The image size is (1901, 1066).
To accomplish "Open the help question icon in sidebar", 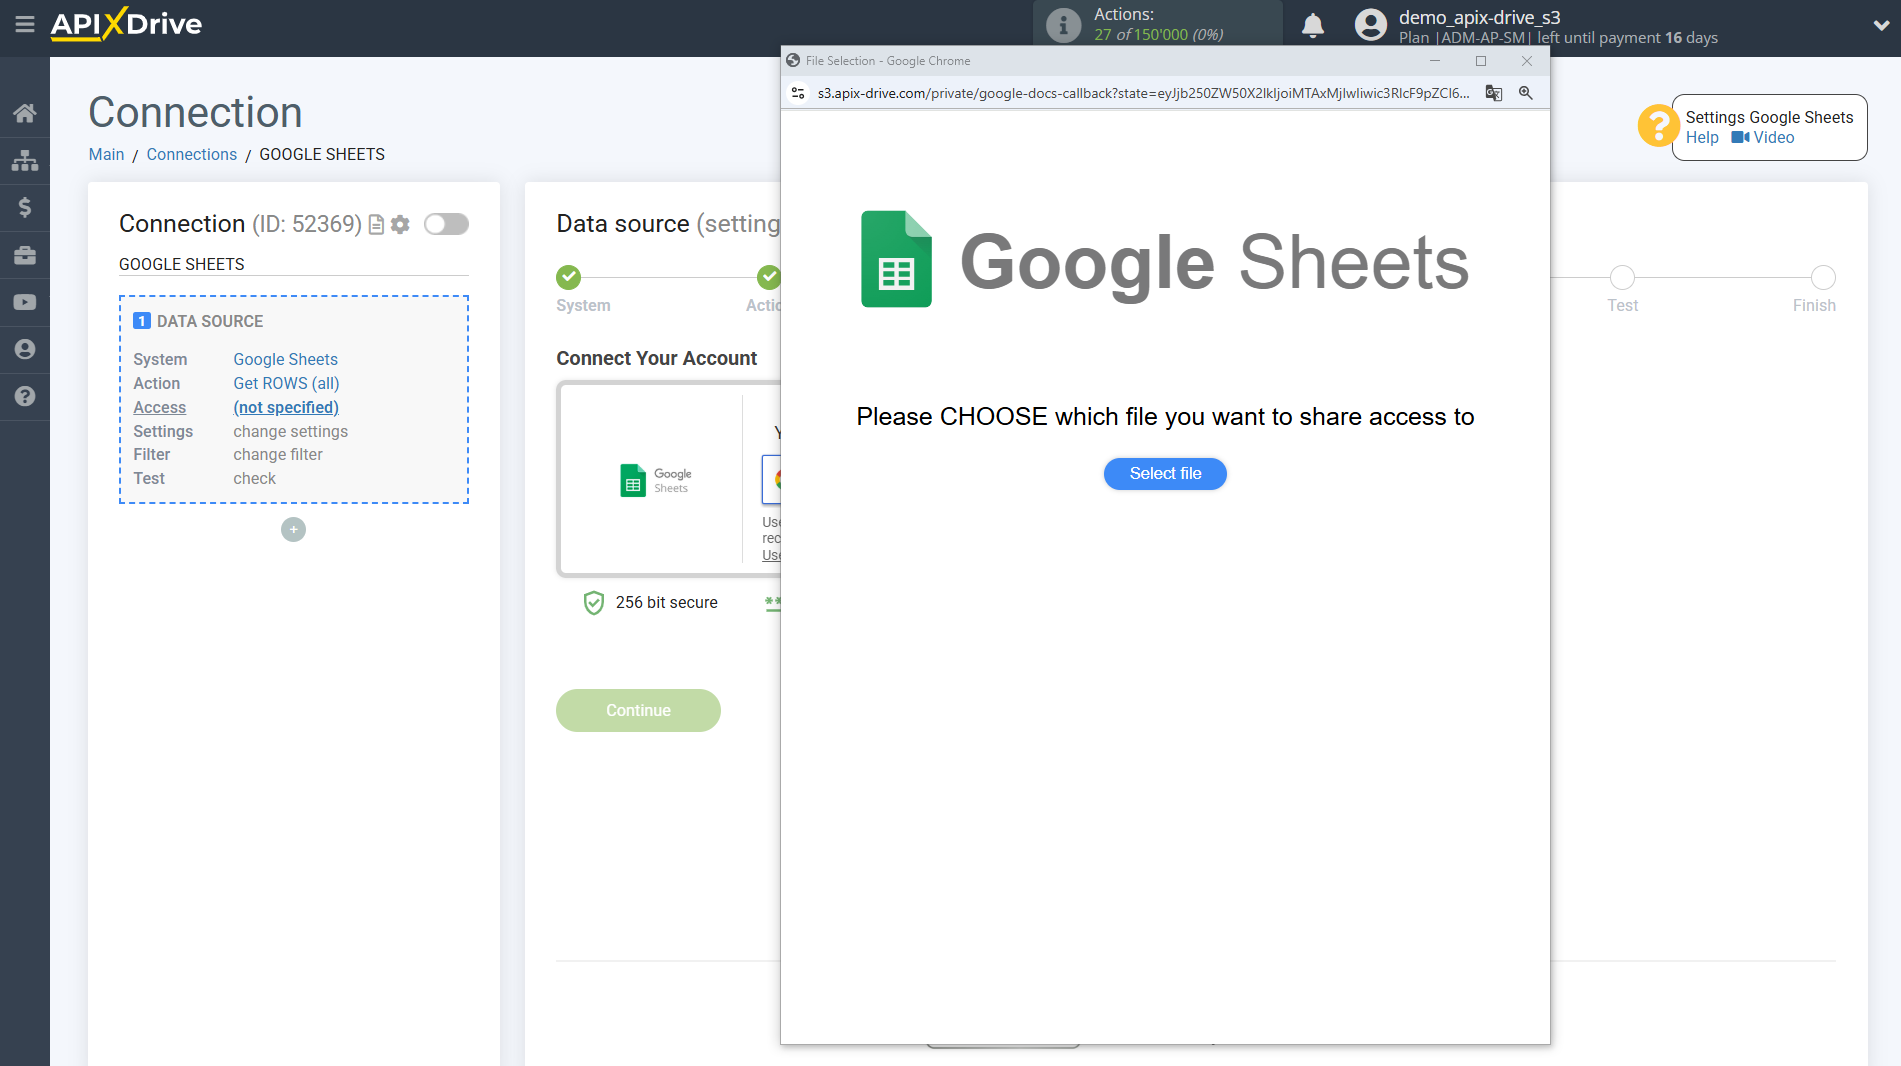I will pyautogui.click(x=25, y=396).
